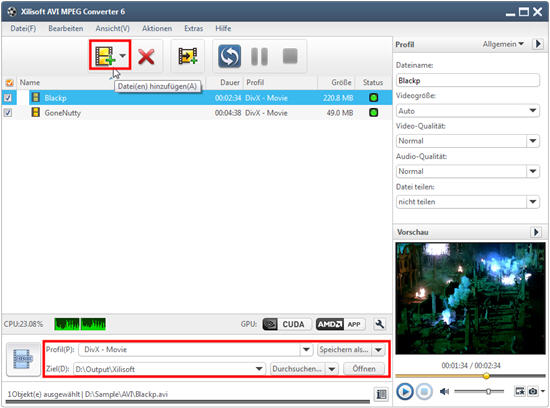The height and width of the screenshot is (408, 550).
Task: Open the log list icon in the status bar
Action: point(382,394)
